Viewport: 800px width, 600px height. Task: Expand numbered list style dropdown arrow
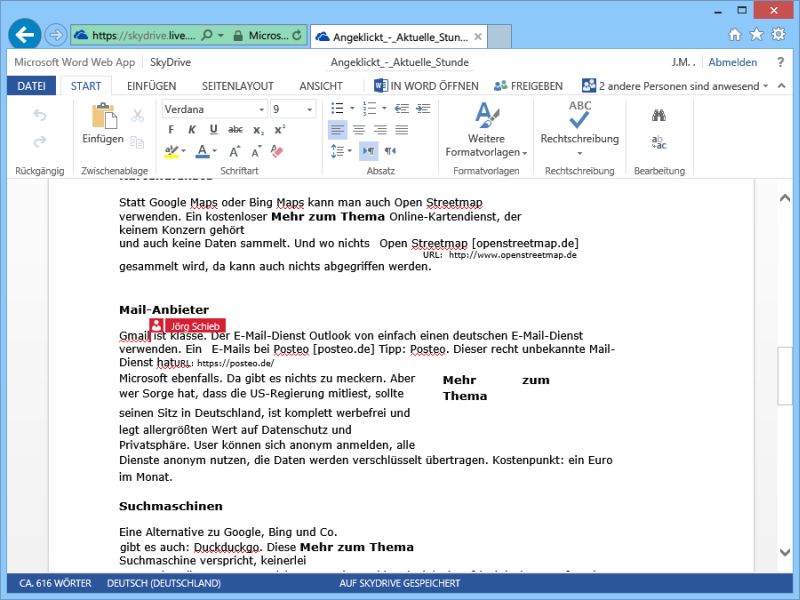tap(384, 108)
